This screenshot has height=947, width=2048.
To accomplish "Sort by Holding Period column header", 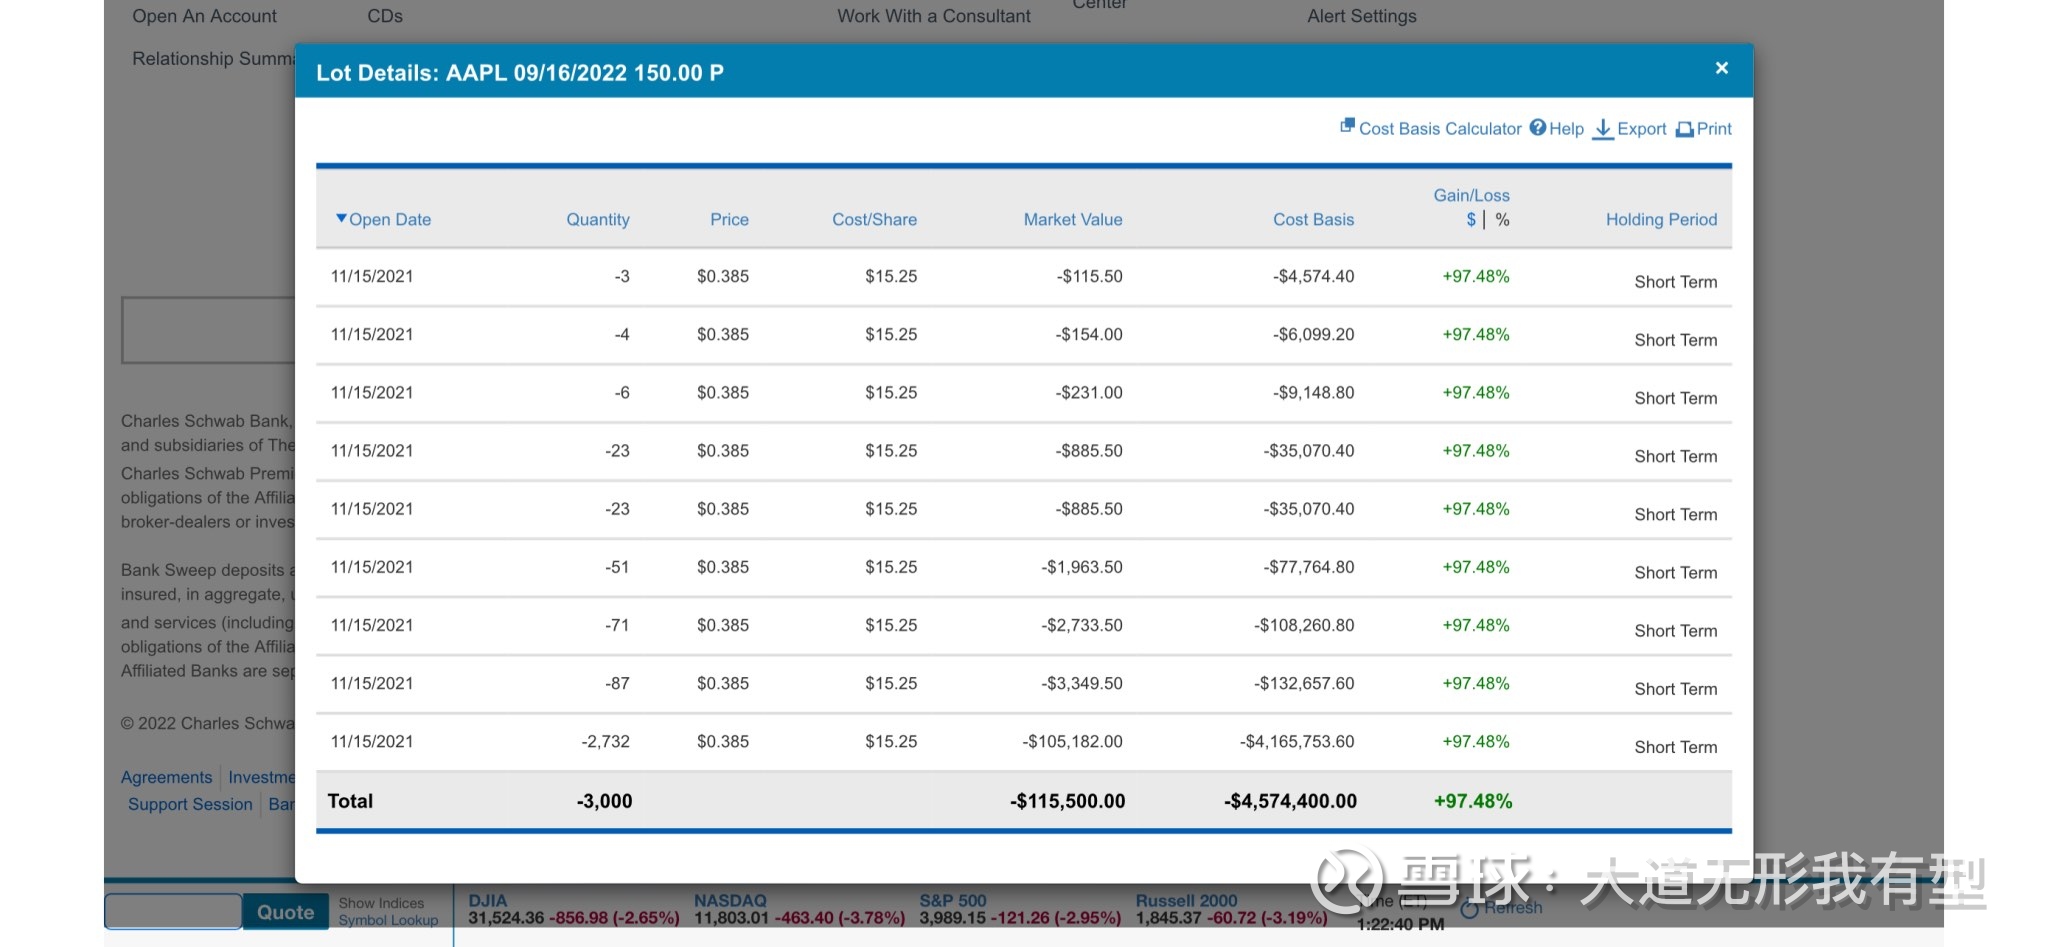I will click(x=1661, y=219).
